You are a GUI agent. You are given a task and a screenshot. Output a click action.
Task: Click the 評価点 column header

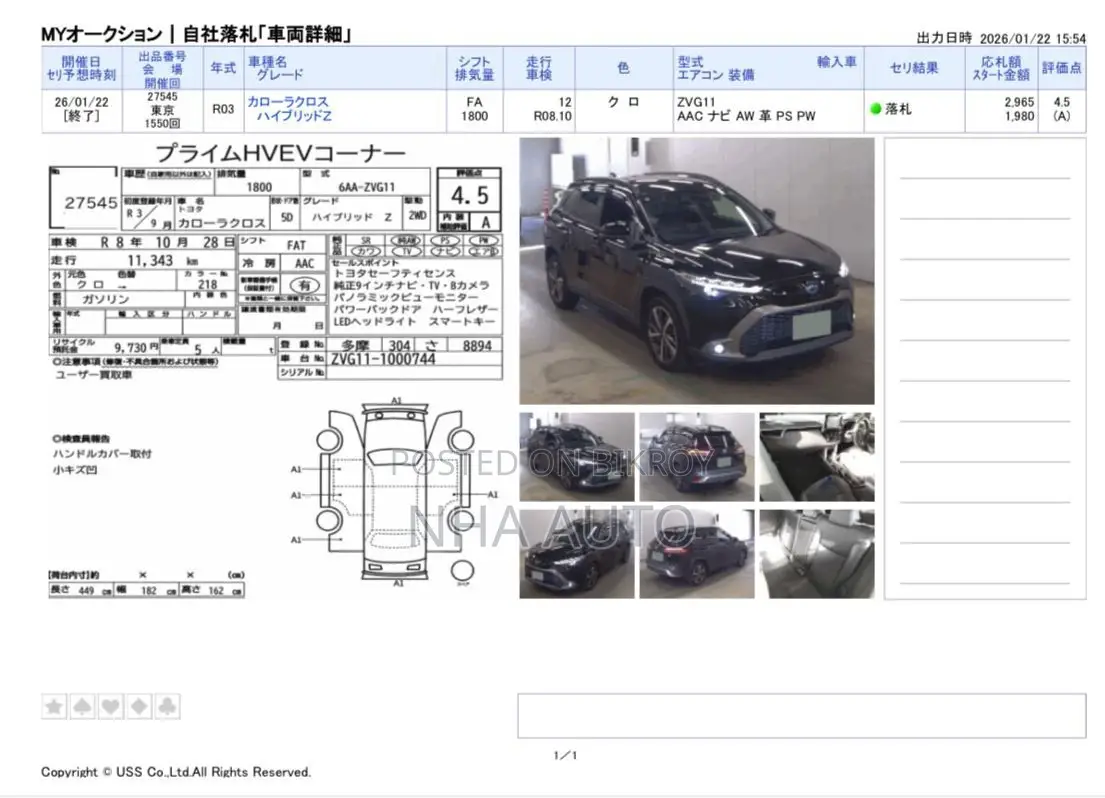pyautogui.click(x=1061, y=68)
